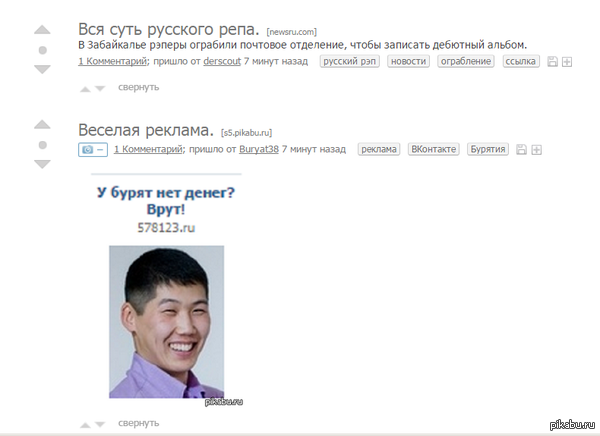Click the ad address 578123.ru
Viewport: 600px width, 436px height.
pos(166,228)
